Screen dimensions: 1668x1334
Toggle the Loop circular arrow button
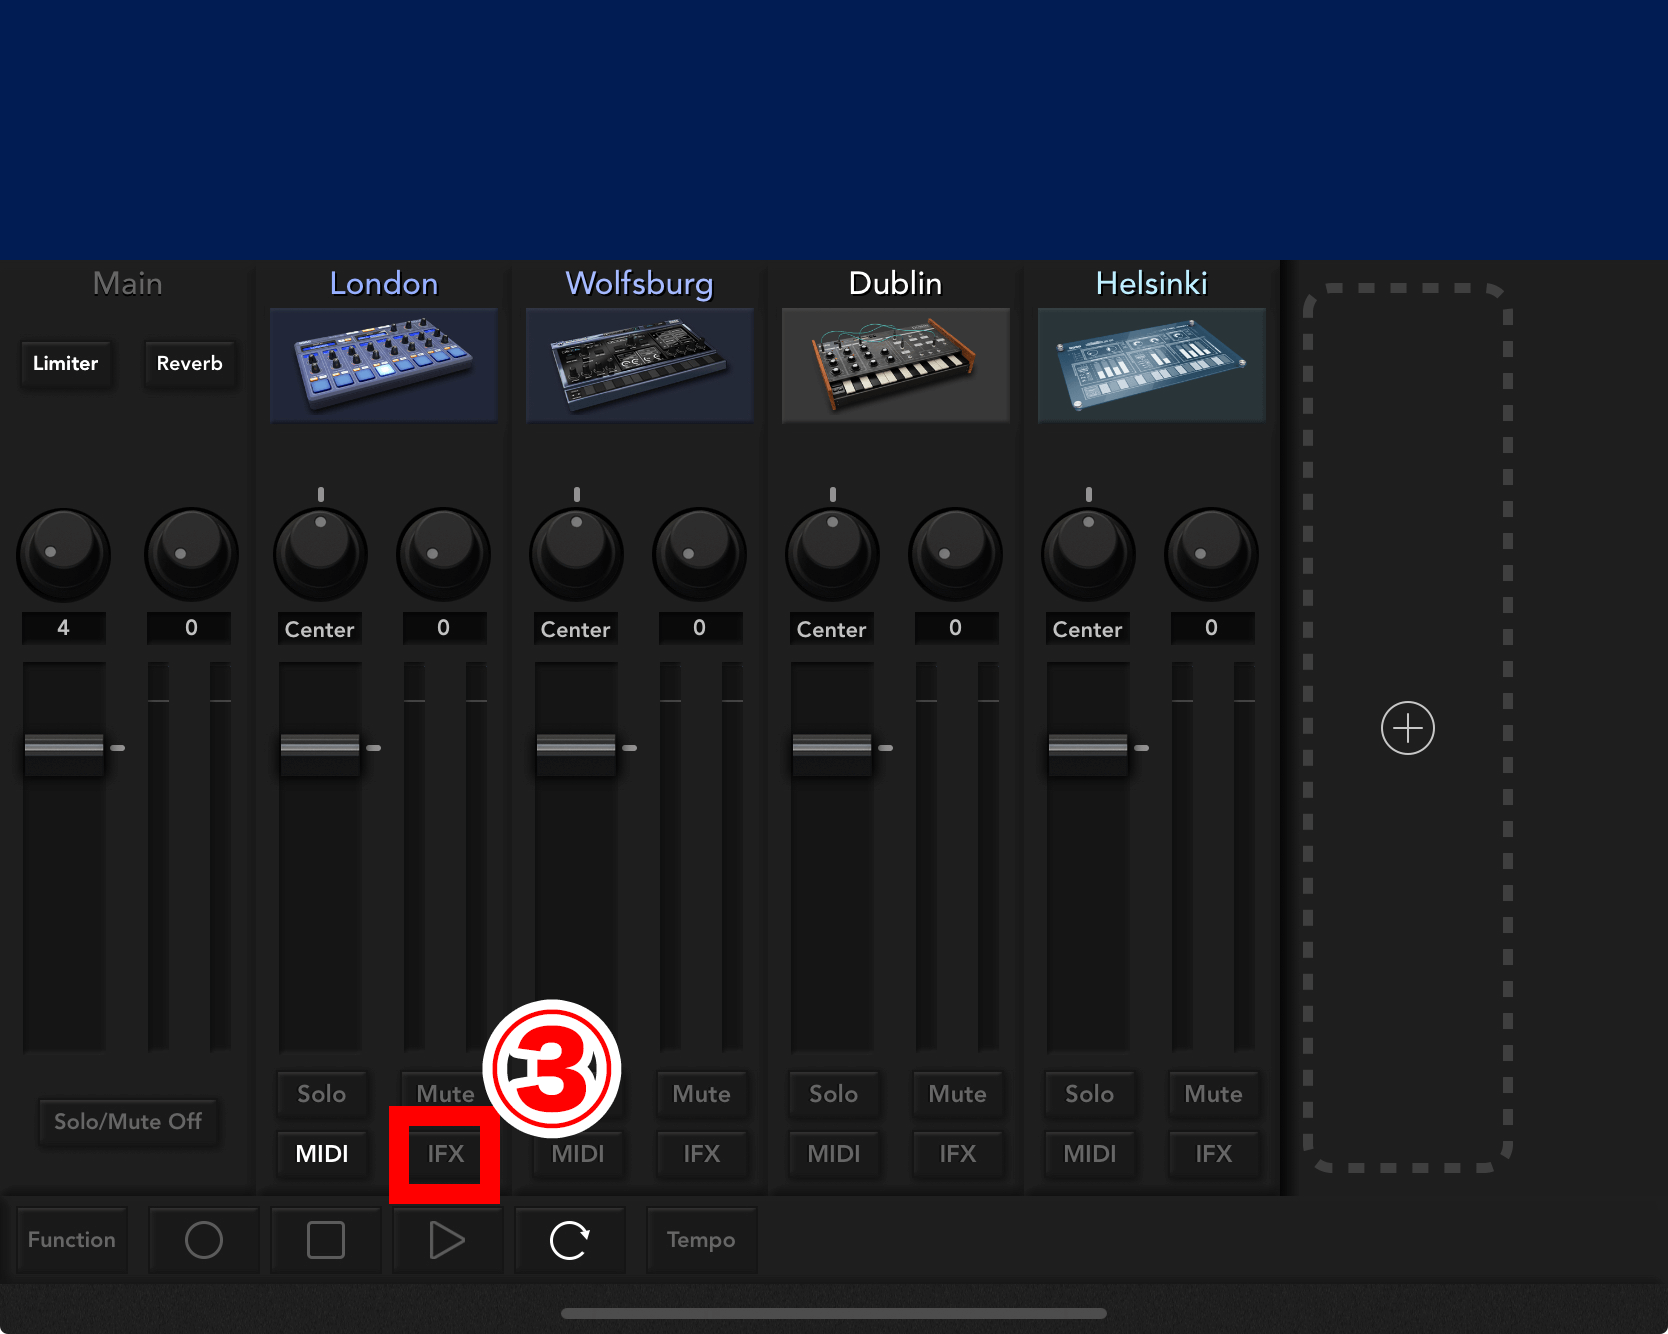570,1240
